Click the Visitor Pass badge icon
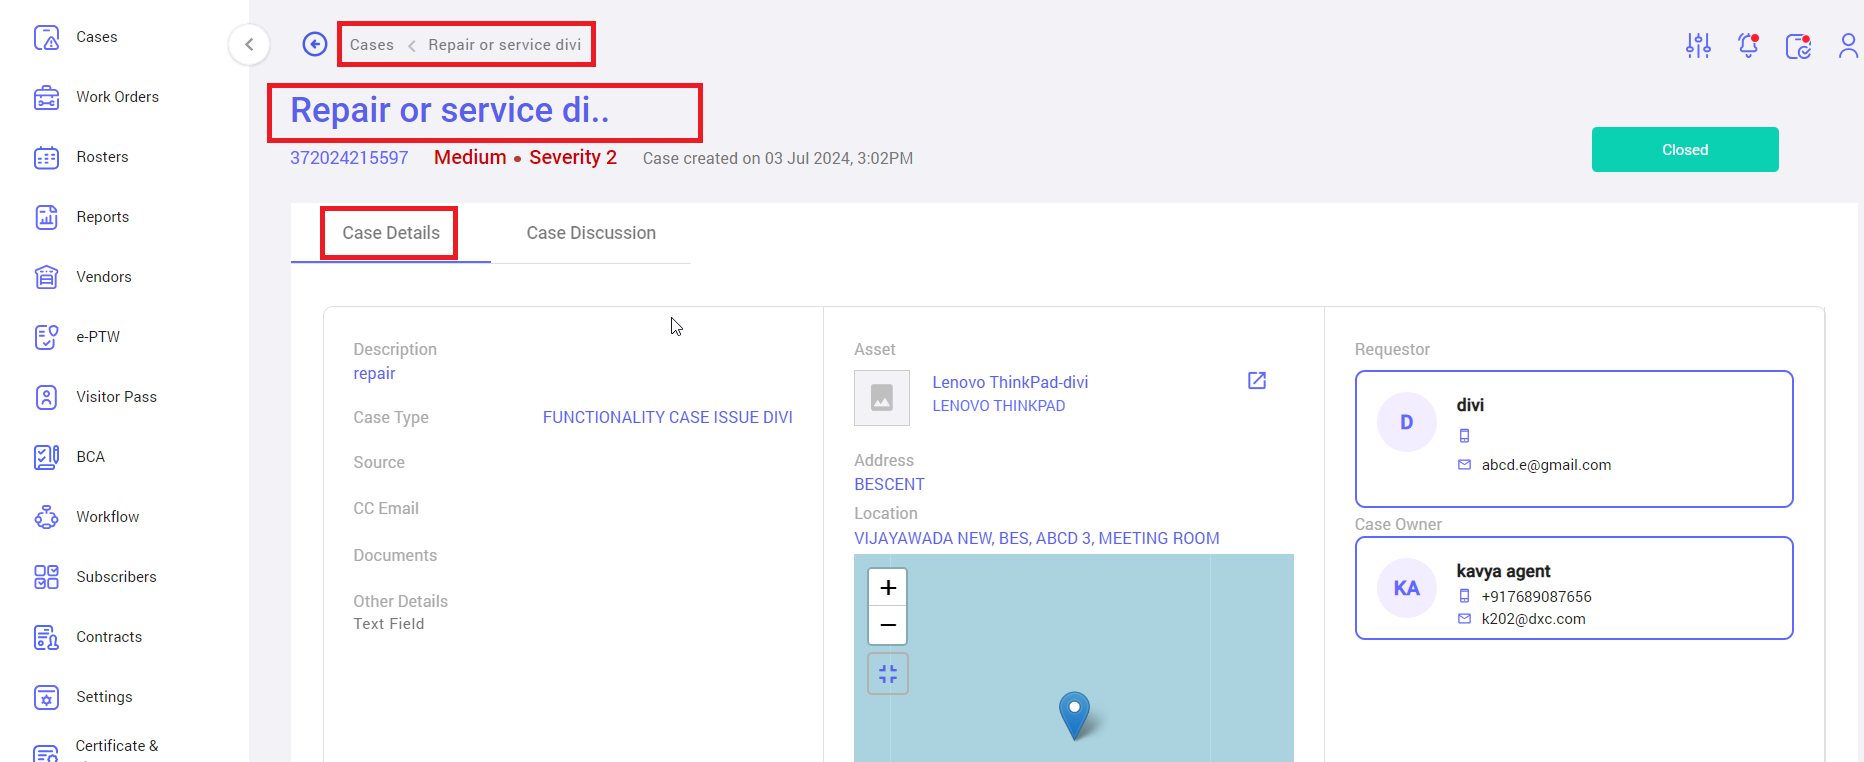 tap(47, 397)
